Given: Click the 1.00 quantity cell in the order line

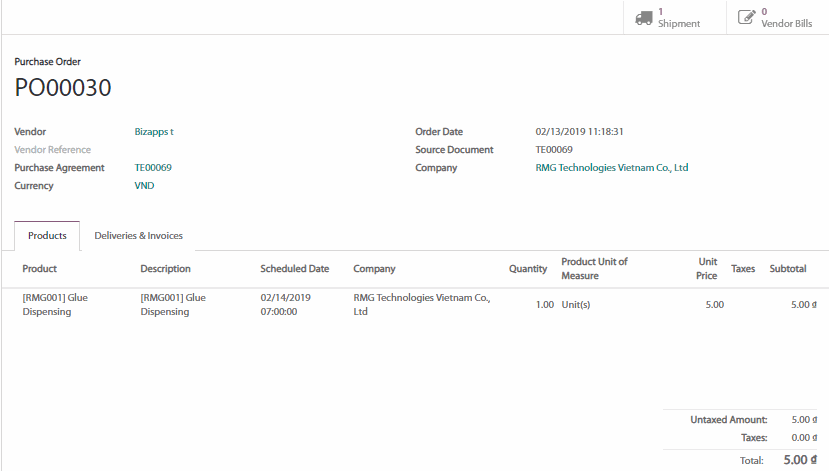Looking at the screenshot, I should (544, 304).
